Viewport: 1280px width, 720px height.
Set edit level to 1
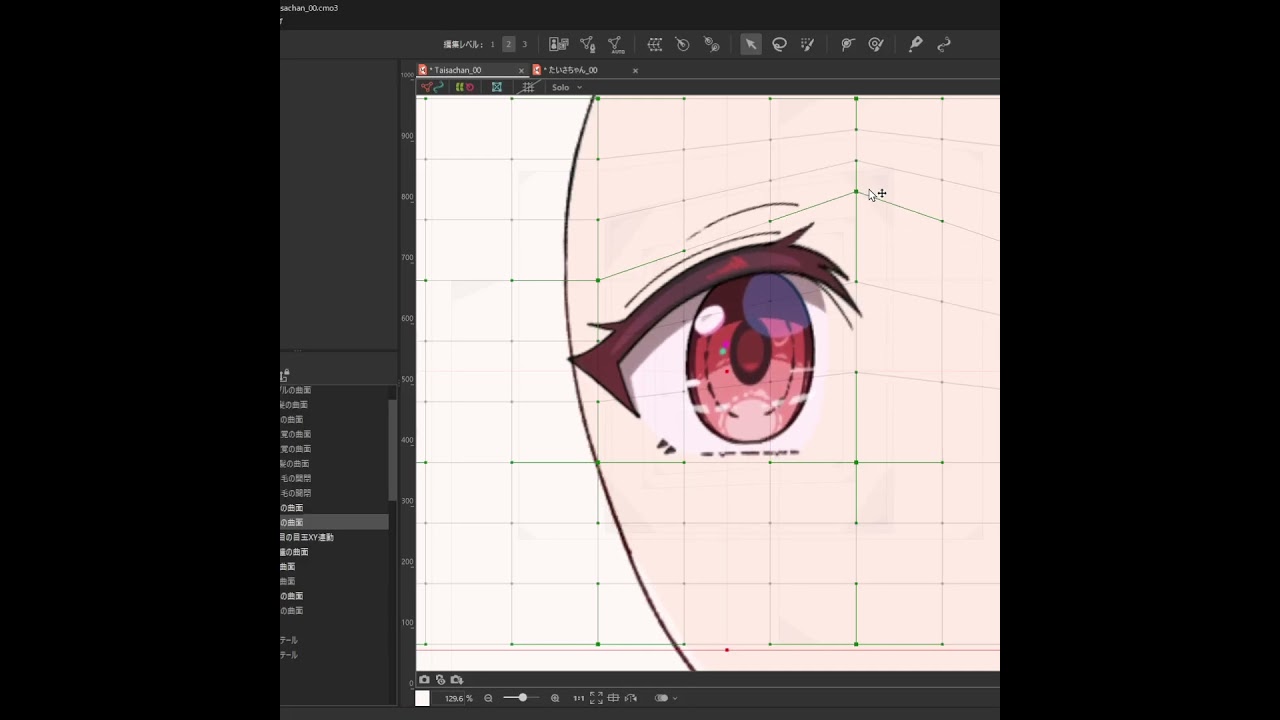492,44
